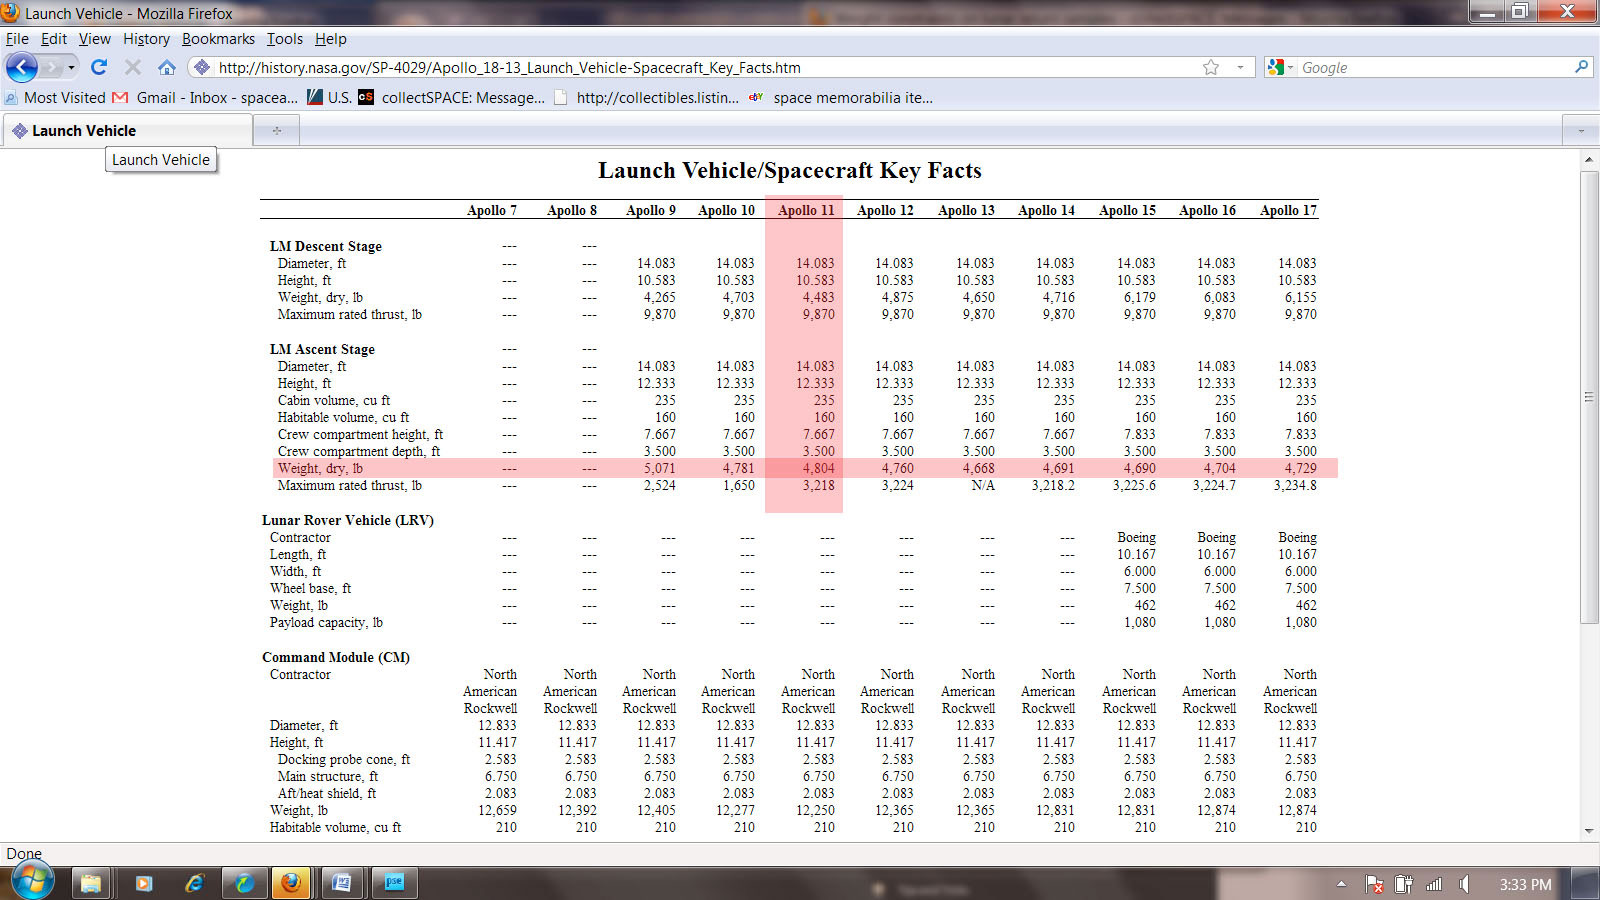This screenshot has height=900, width=1600.
Task: Click Apollo 13 N/A thrust value
Action: [x=983, y=485]
